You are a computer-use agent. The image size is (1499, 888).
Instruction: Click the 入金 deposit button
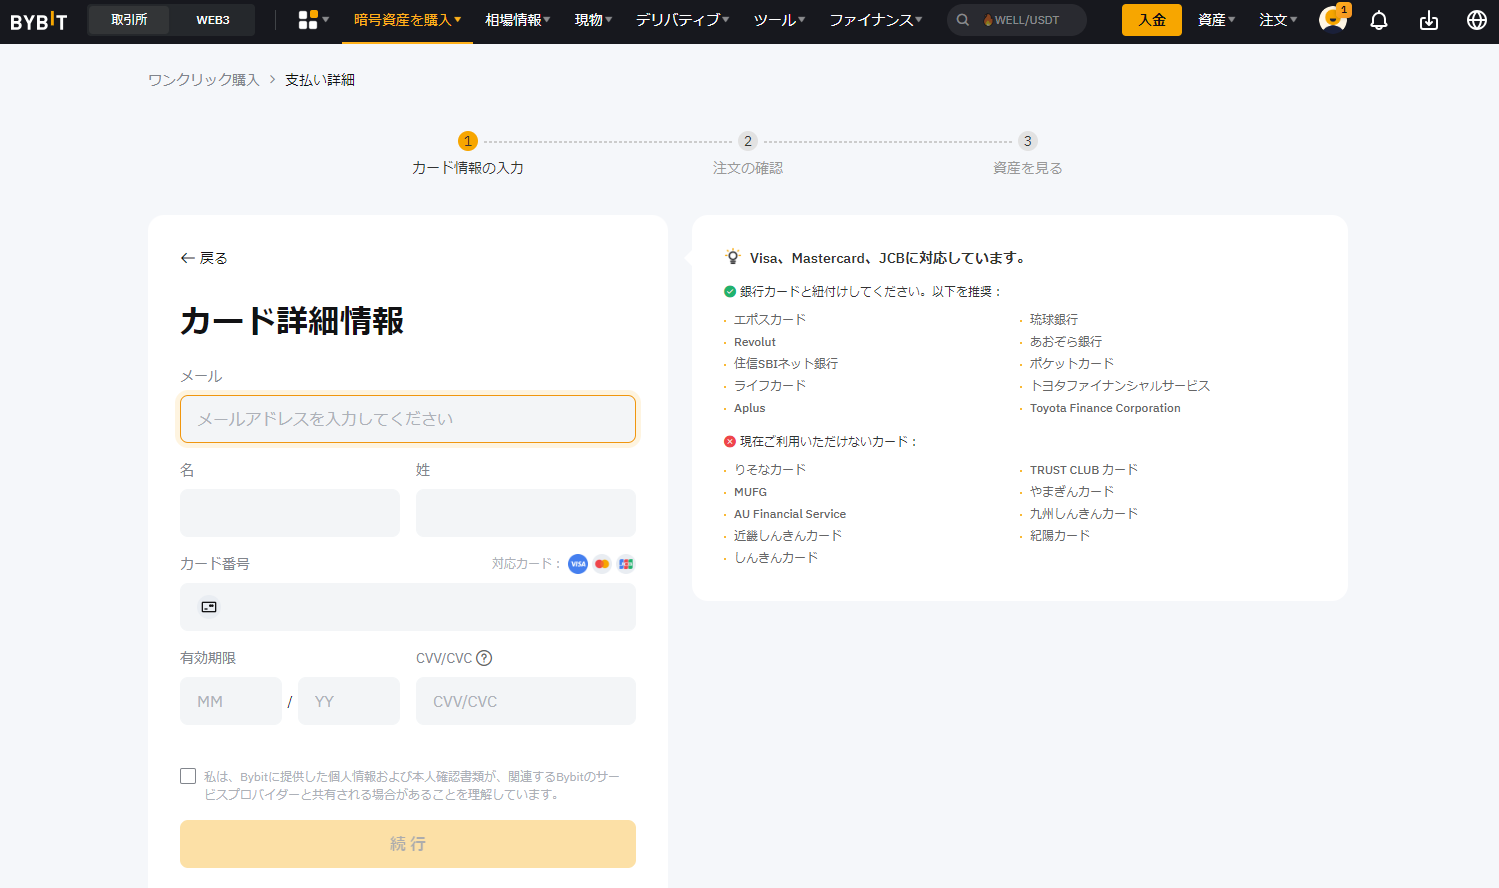1152,20
